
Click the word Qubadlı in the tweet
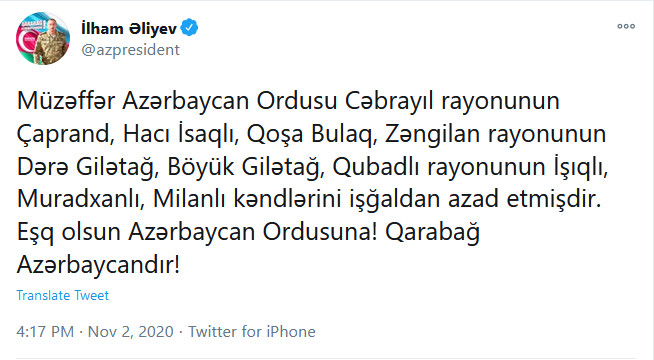tap(375, 167)
